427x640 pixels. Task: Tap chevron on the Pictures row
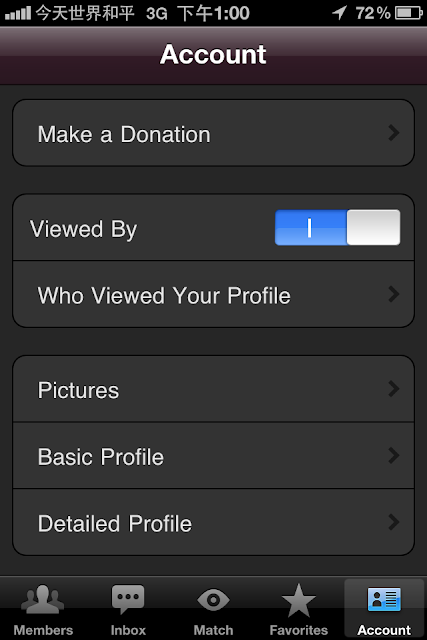[394, 389]
